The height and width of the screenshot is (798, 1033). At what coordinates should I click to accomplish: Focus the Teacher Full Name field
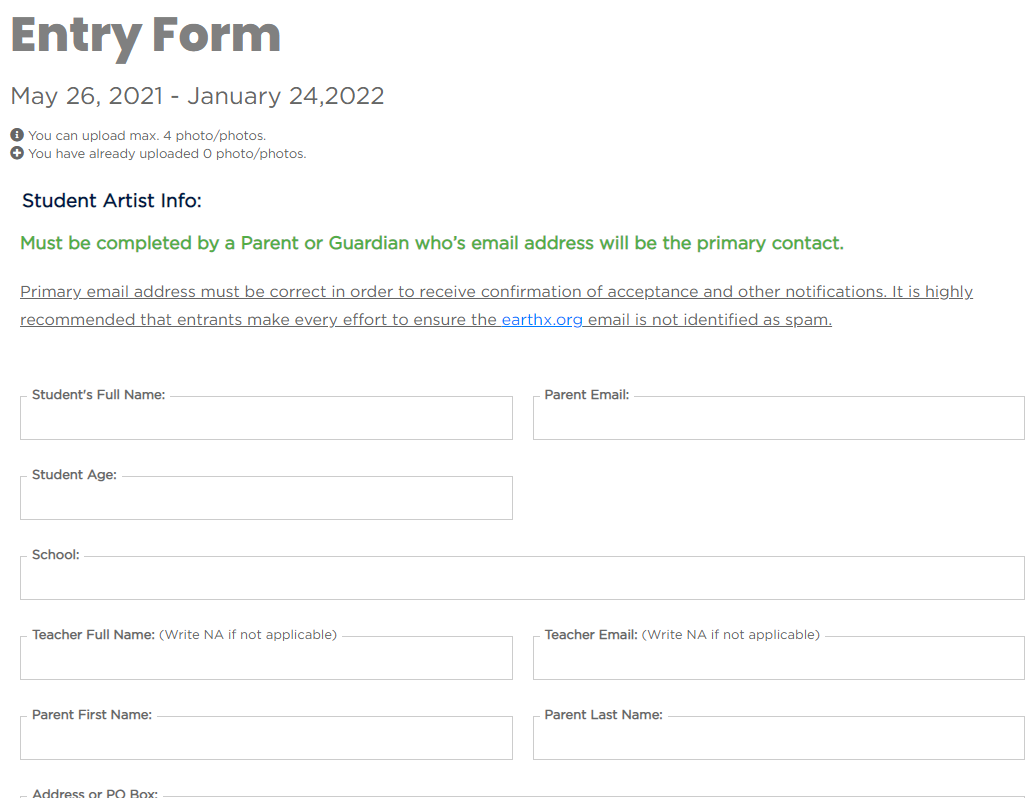(266, 659)
